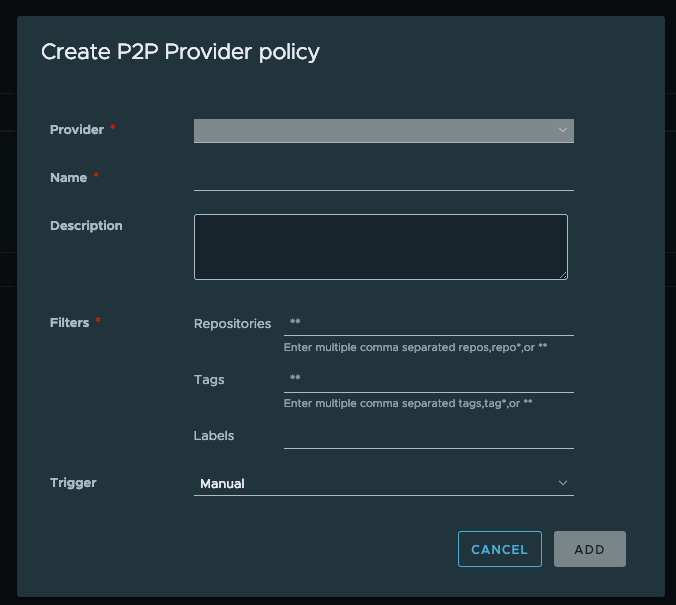Click the hint 'Enter multiple comma separated repos,repo*,or **'
The width and height of the screenshot is (676, 605).
coord(415,348)
